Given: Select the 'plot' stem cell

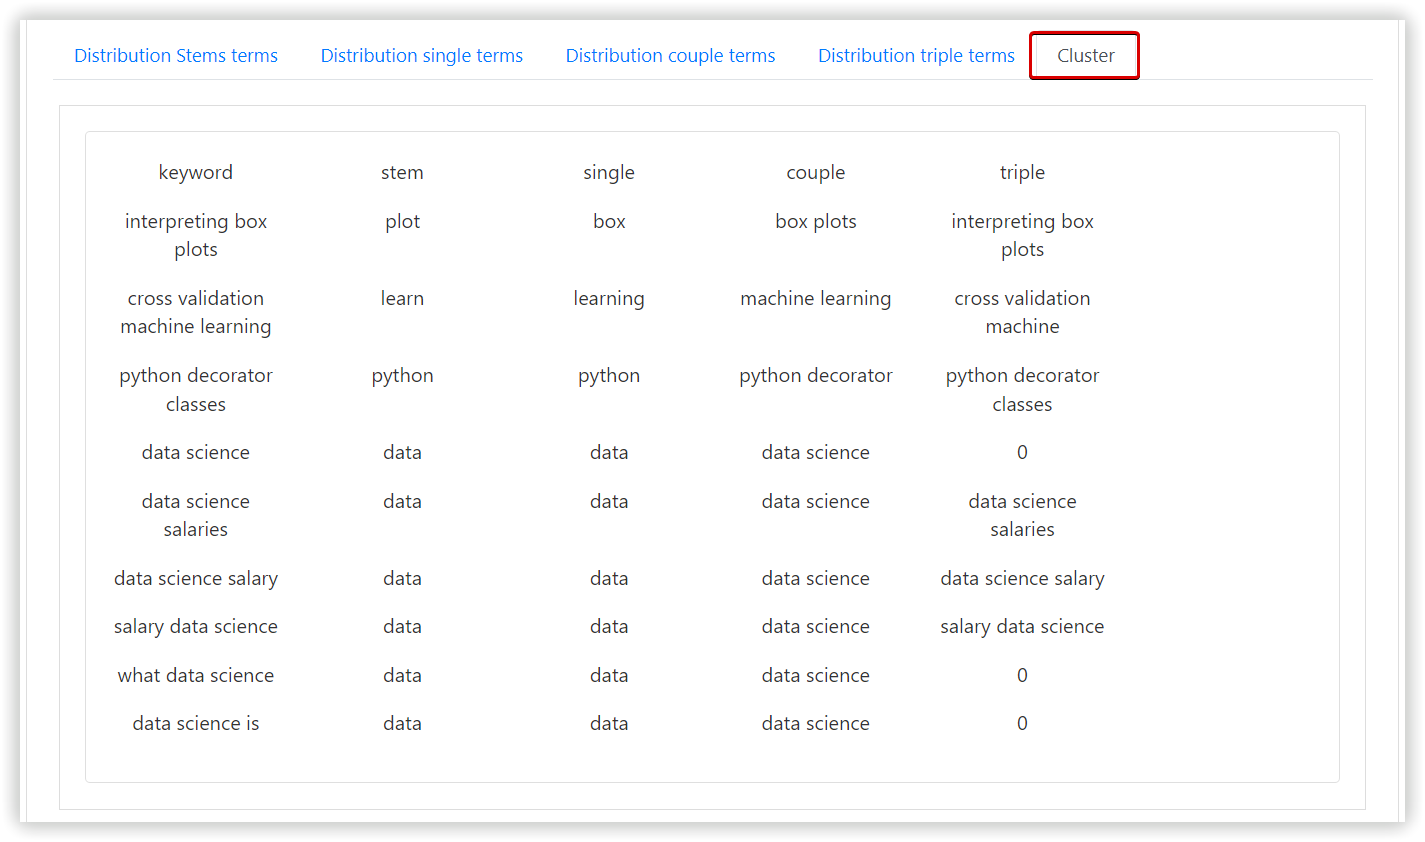Looking at the screenshot, I should tap(402, 222).
